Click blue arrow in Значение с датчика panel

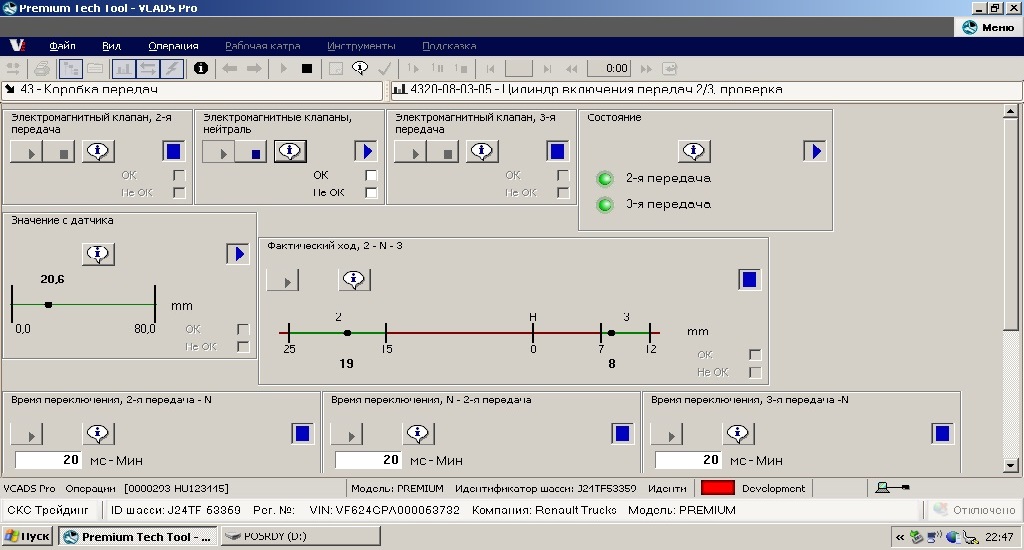[237, 254]
